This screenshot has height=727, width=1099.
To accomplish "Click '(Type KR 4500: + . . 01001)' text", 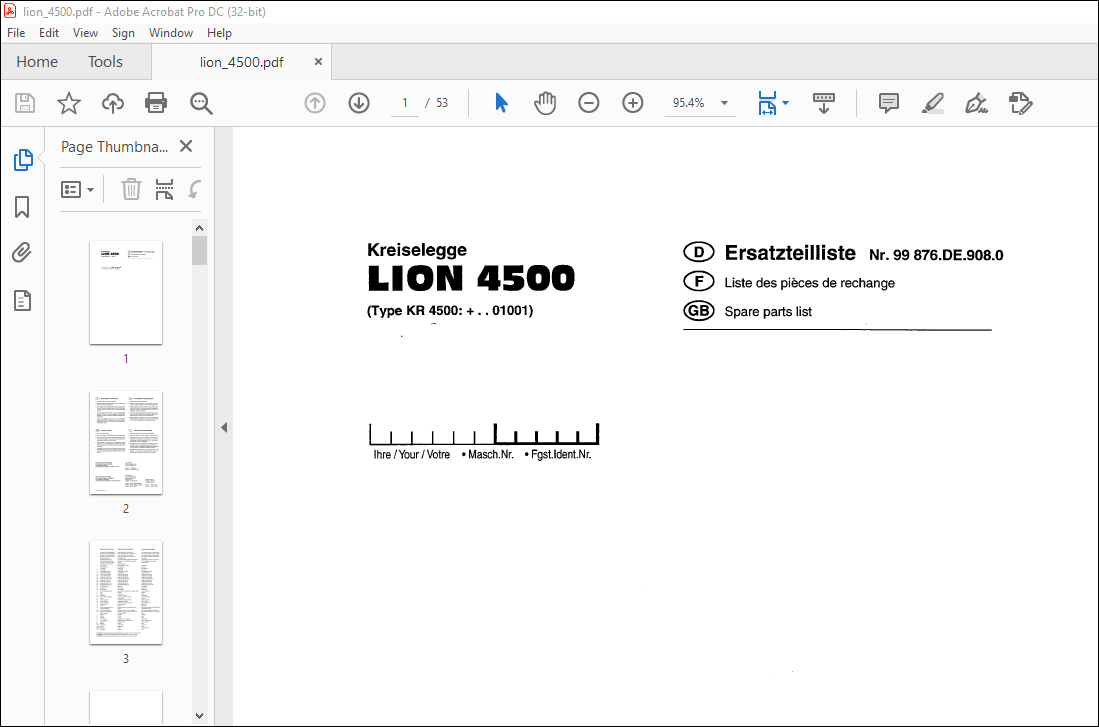I will [x=450, y=311].
